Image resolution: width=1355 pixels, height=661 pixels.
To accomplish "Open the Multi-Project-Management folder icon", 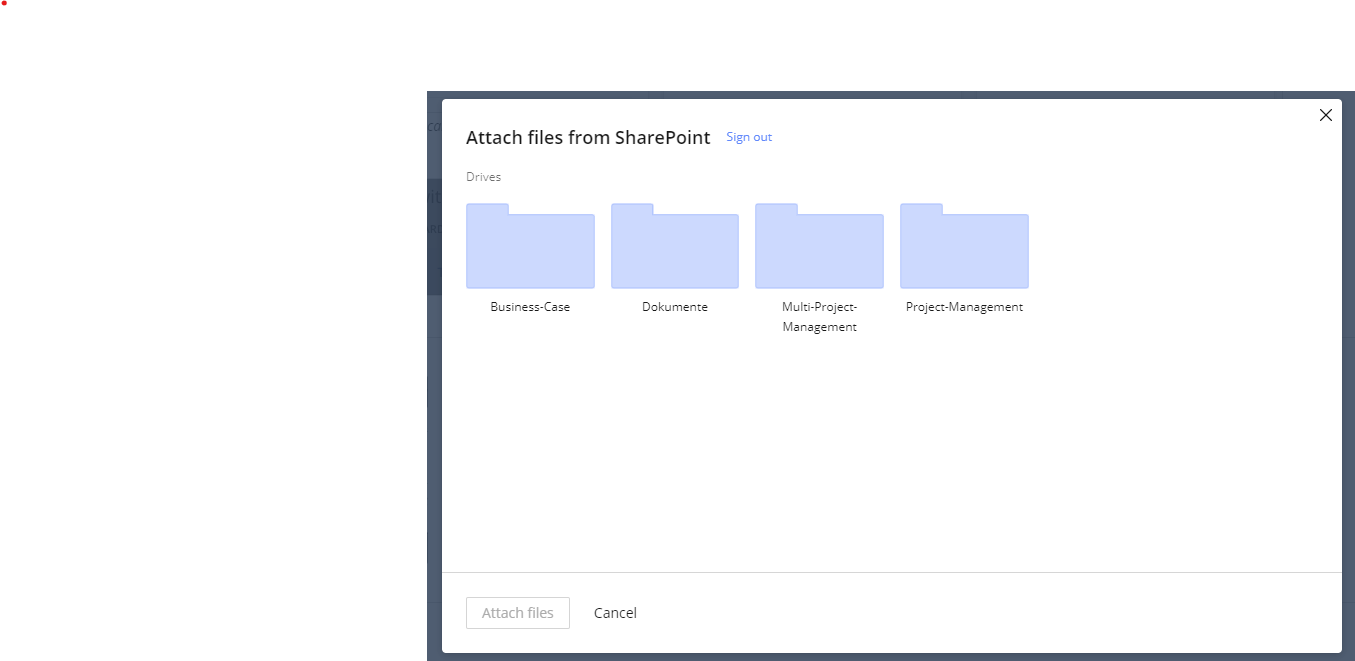I will click(x=819, y=247).
